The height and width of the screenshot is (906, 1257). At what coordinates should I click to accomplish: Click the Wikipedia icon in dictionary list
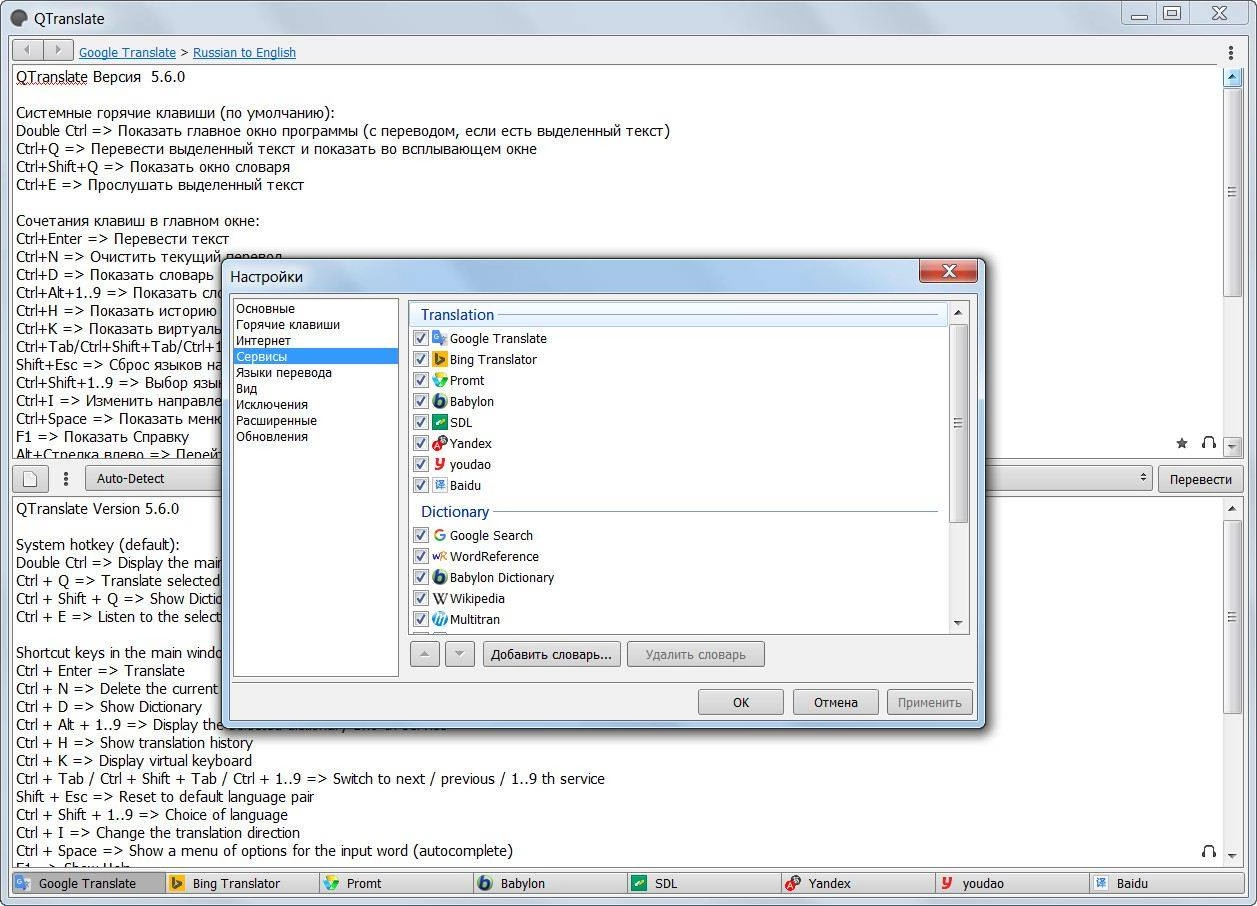click(440, 598)
